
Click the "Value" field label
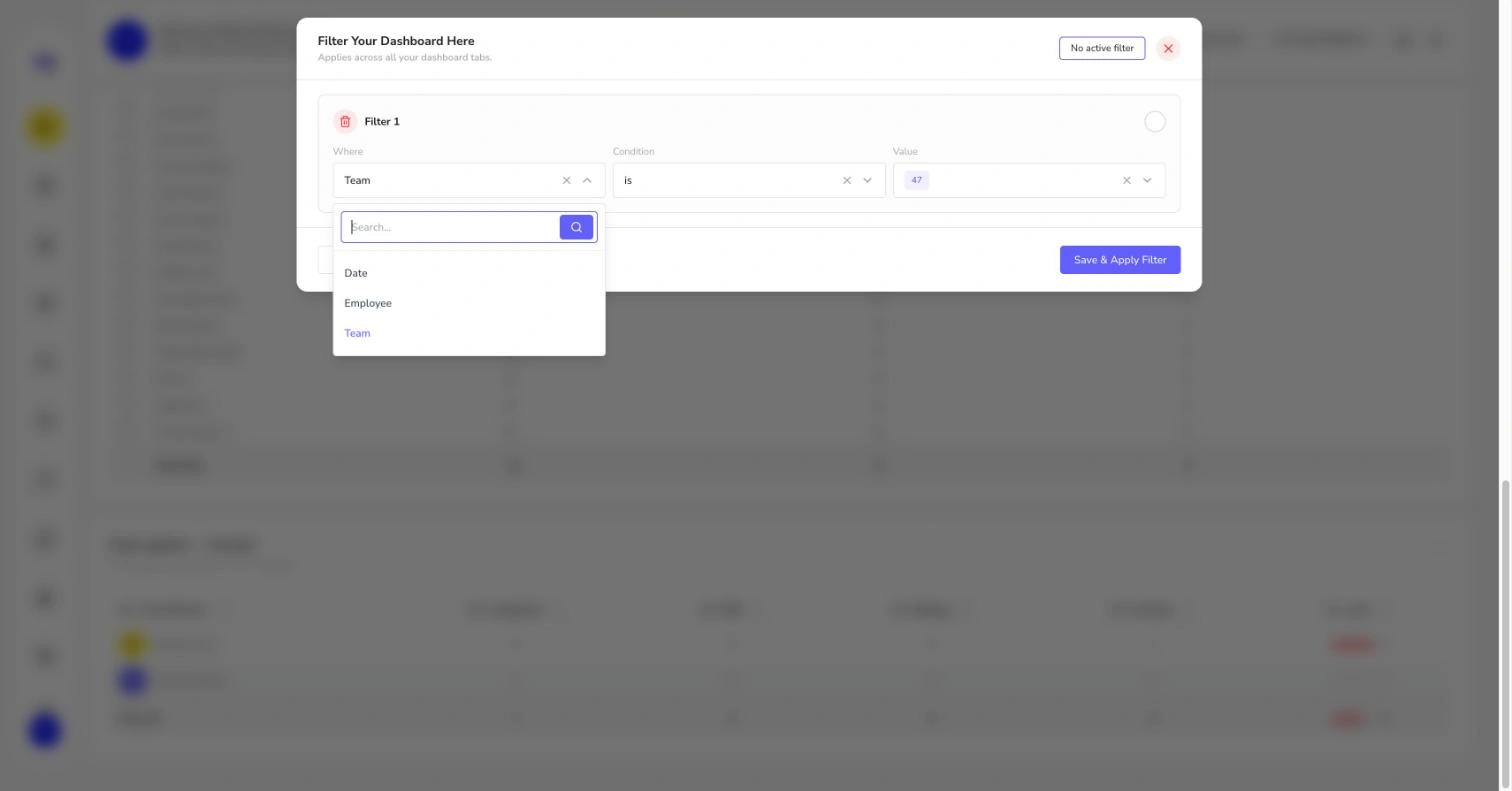tap(905, 152)
